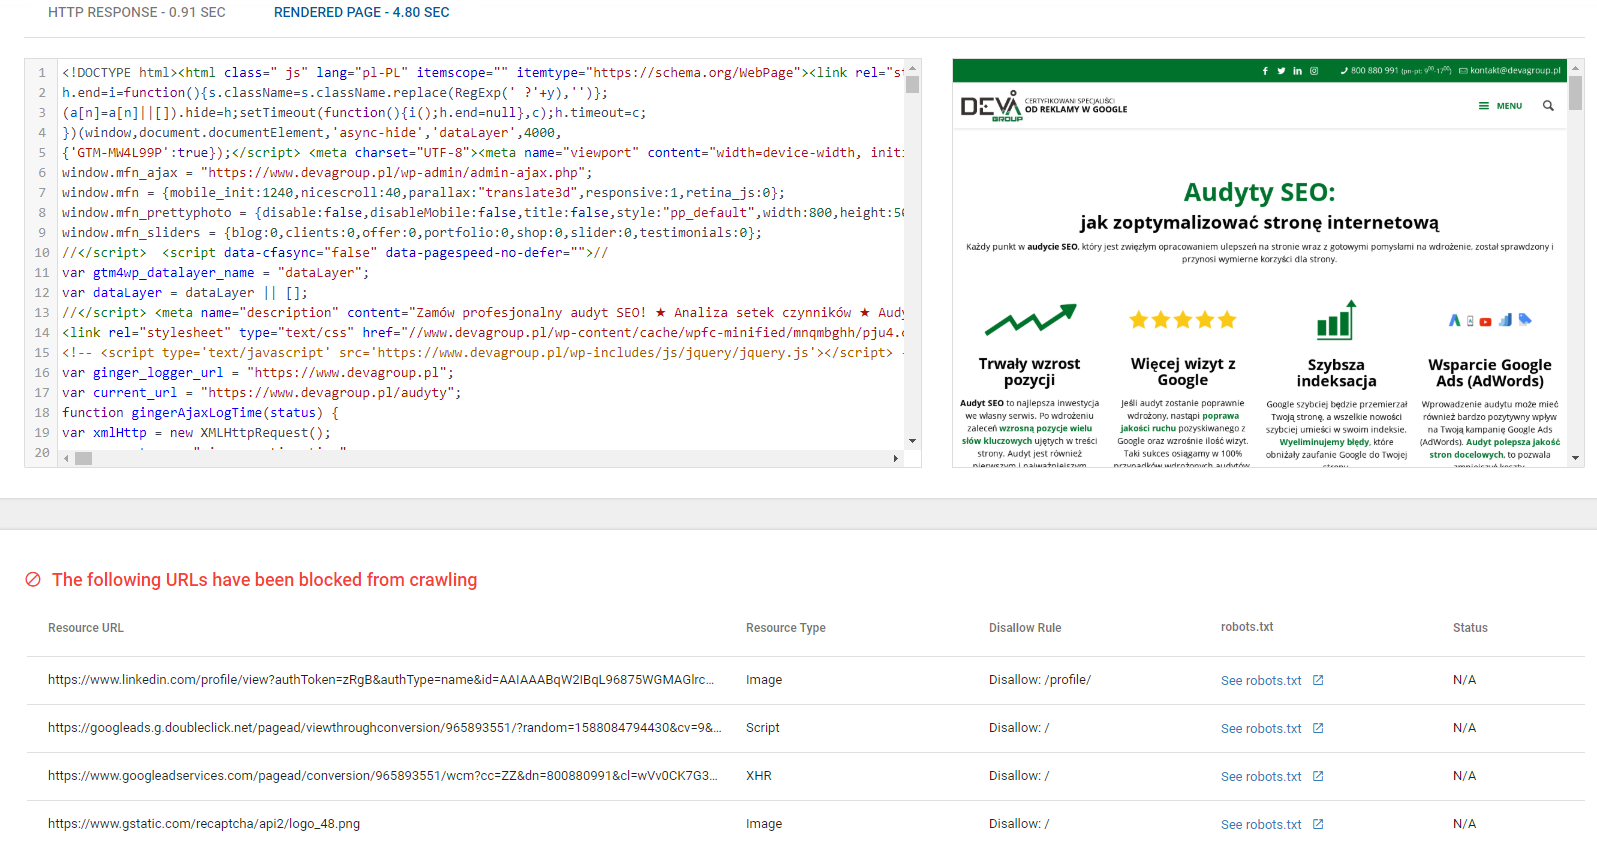Click blocked-crawling warning circle icon

33,580
